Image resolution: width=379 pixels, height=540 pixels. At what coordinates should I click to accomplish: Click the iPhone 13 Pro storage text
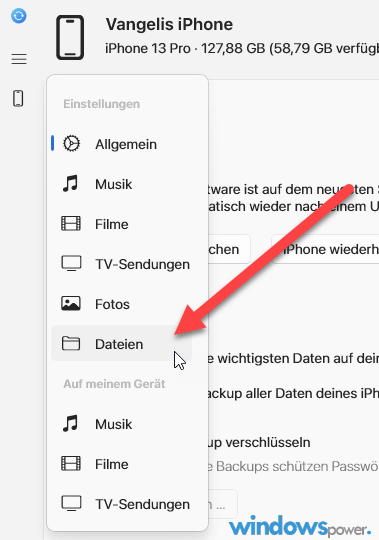[x=242, y=49]
